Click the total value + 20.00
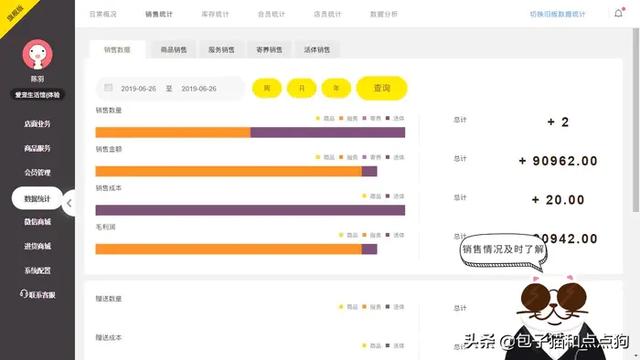This screenshot has height=360, width=640. tap(558, 200)
